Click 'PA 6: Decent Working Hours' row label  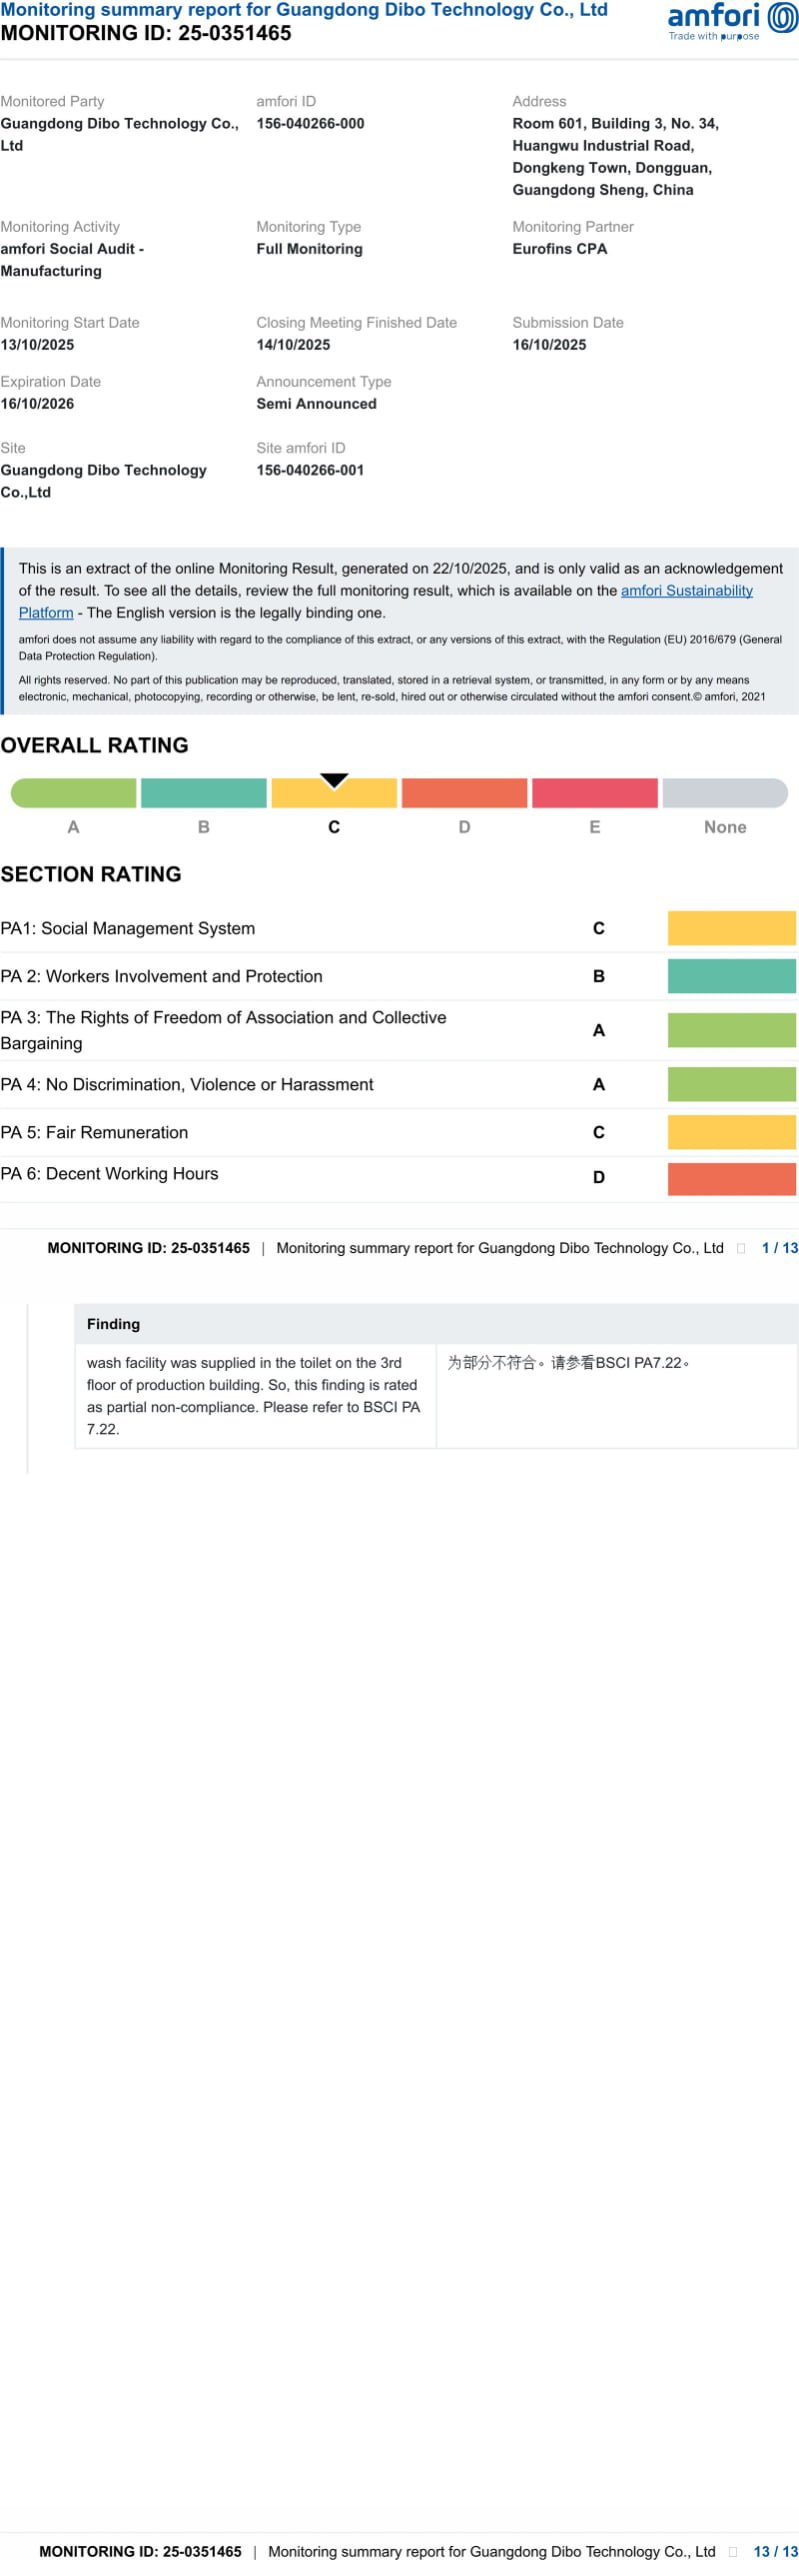click(x=109, y=1174)
